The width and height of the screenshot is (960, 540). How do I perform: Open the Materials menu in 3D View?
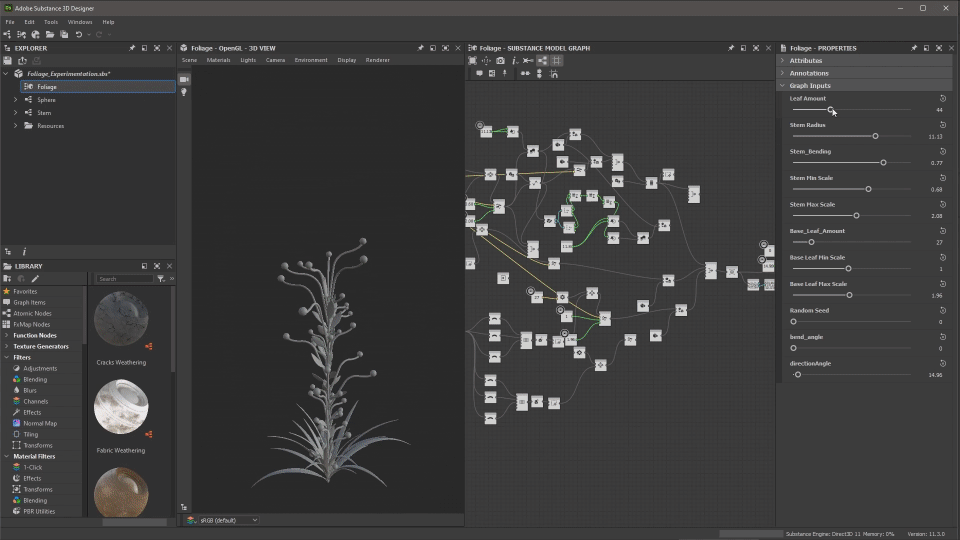point(219,60)
